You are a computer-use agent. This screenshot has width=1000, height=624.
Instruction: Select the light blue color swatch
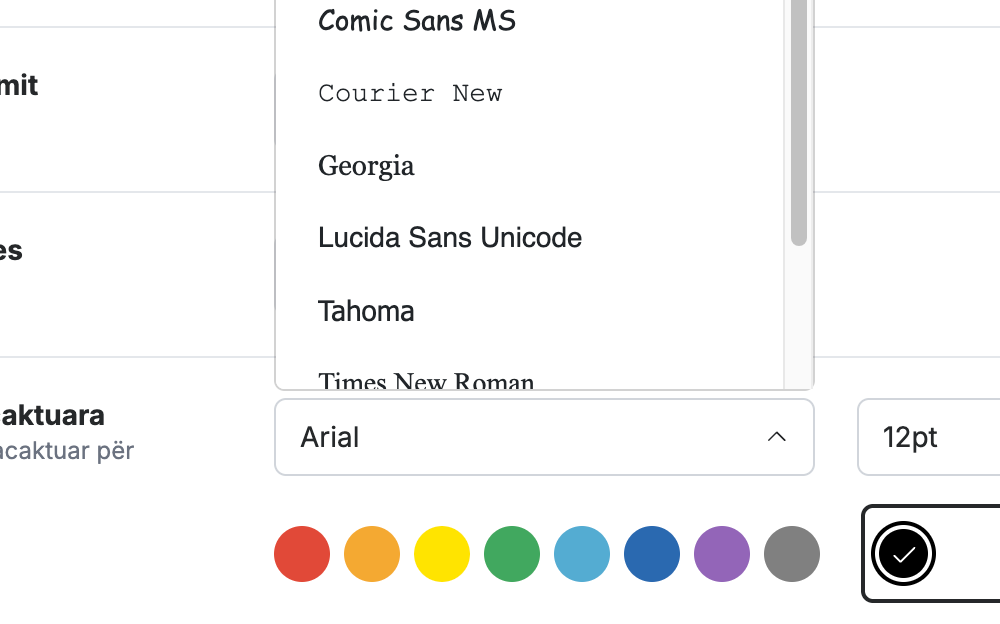tap(582, 554)
